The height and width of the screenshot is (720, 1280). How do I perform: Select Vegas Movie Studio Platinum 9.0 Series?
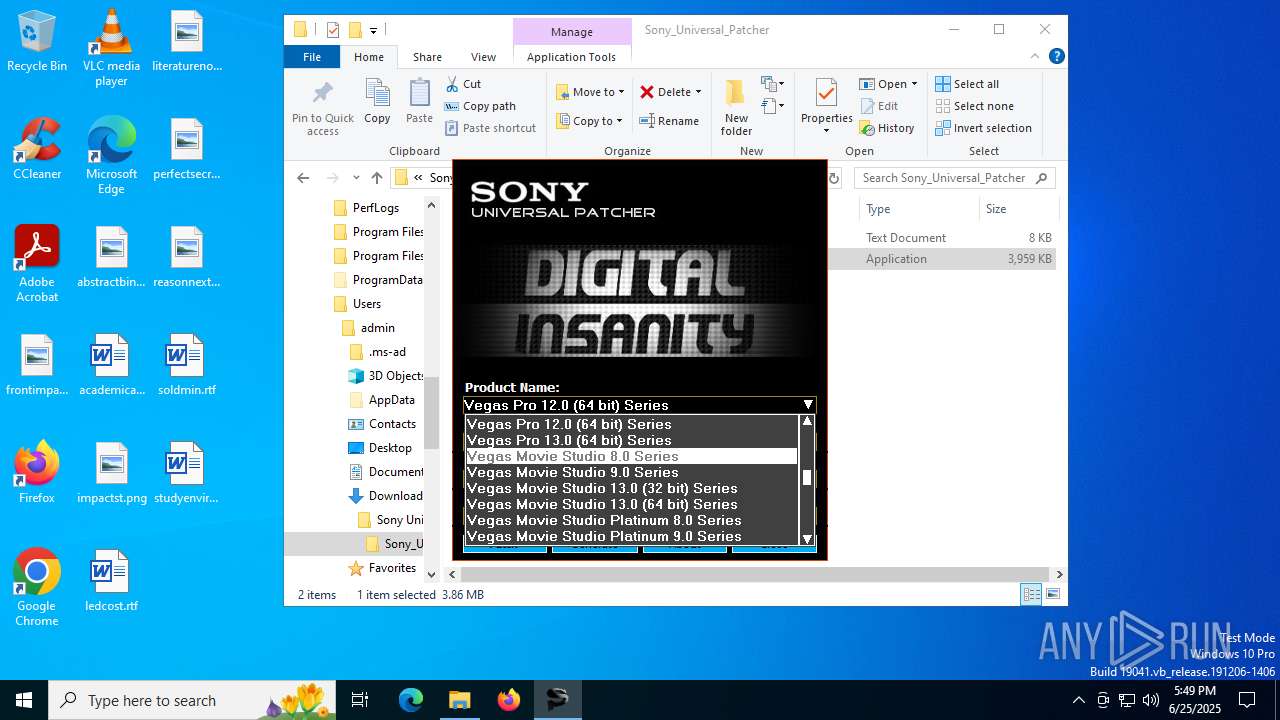(631, 536)
